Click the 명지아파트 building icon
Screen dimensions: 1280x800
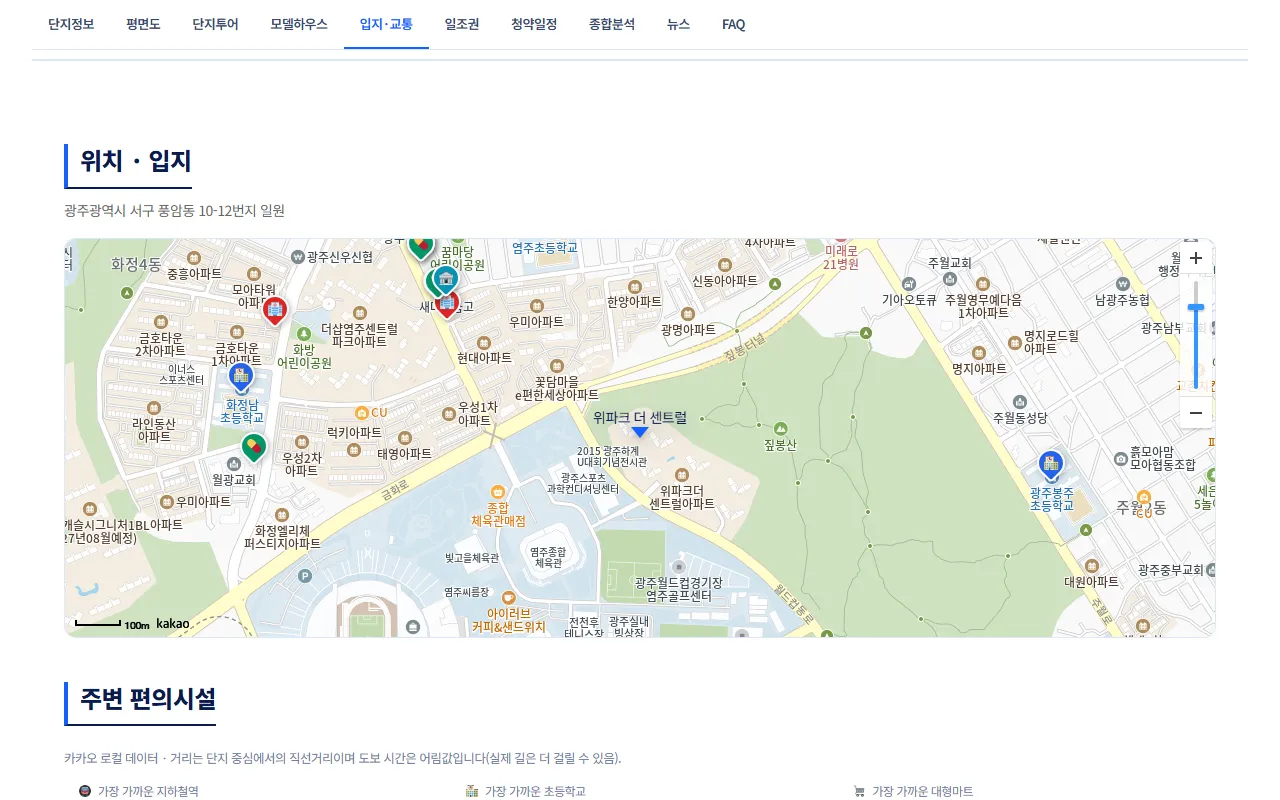point(979,353)
